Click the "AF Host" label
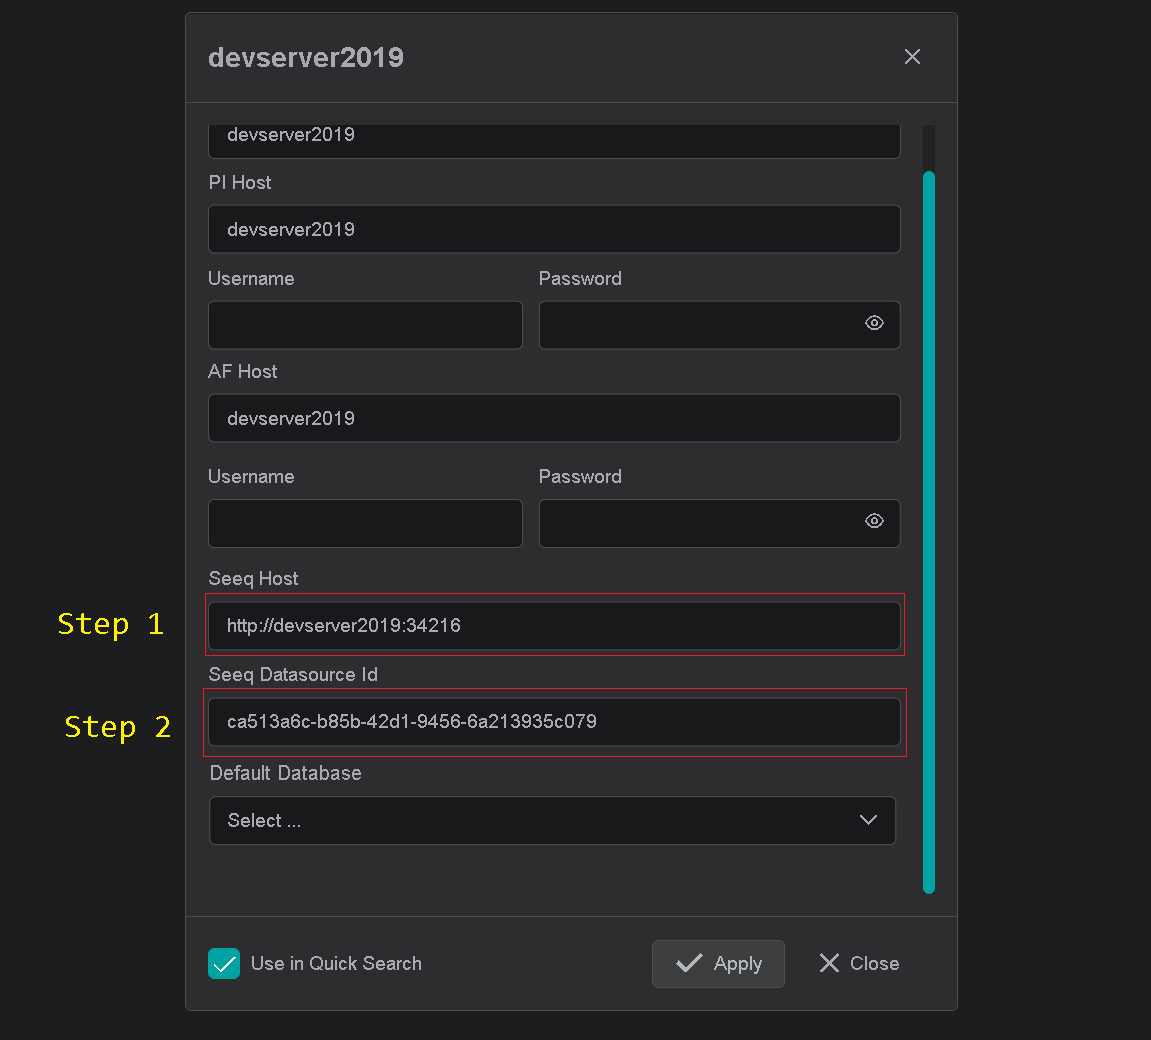This screenshot has height=1040, width=1151. point(243,371)
